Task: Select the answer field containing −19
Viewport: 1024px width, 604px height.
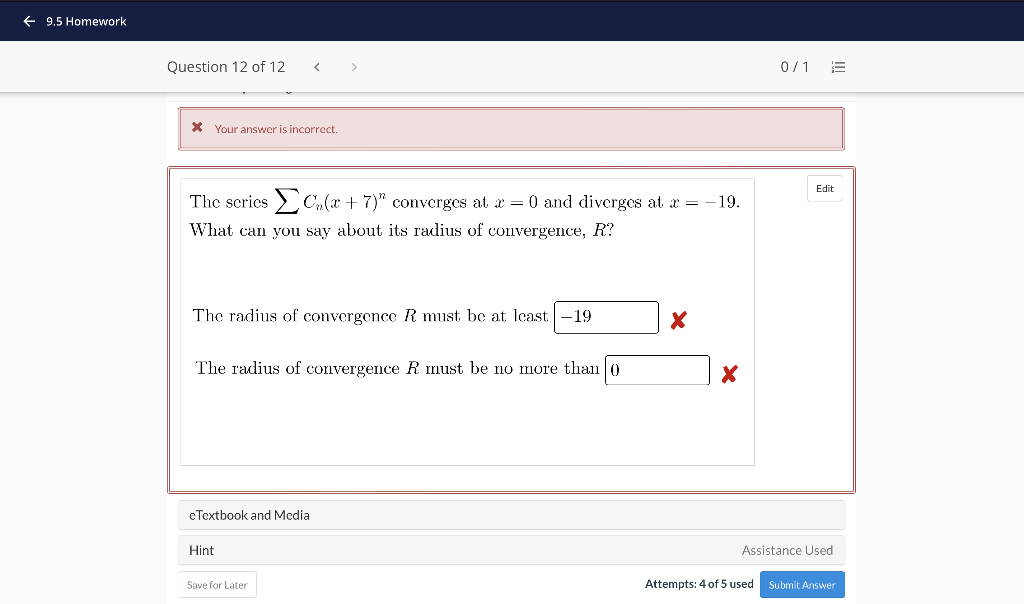Action: click(606, 317)
